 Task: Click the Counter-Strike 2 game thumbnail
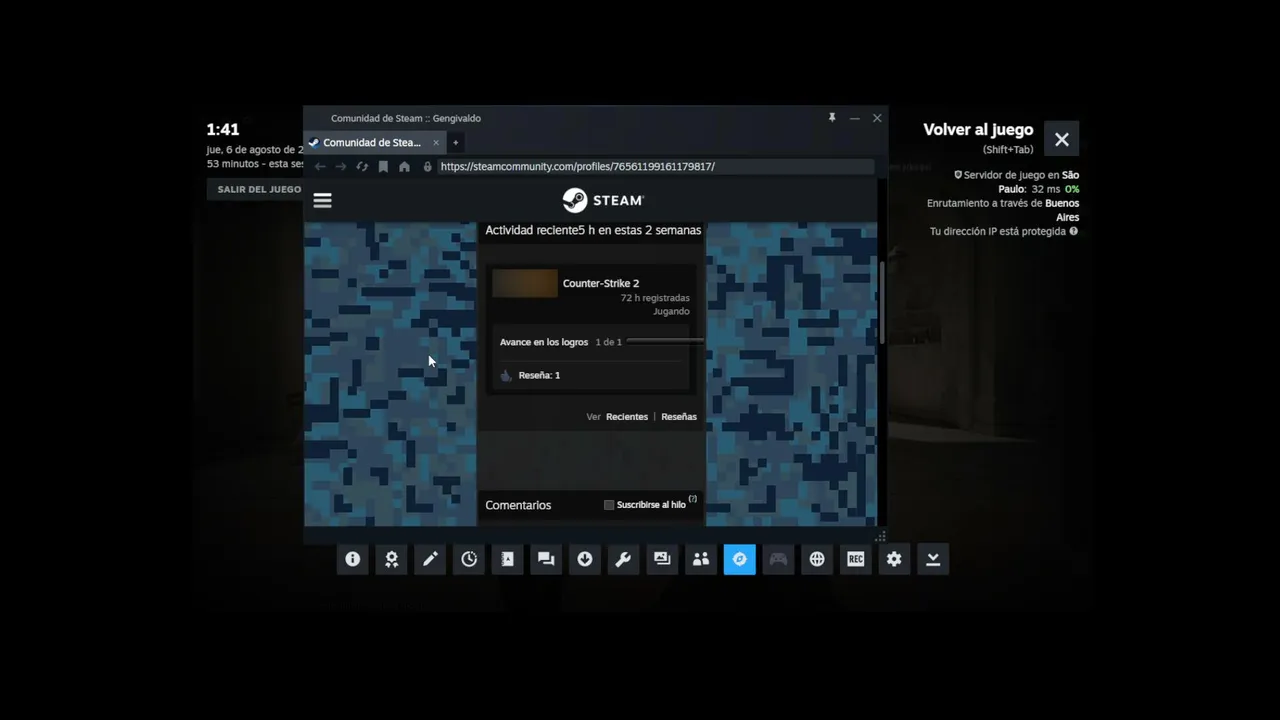(x=525, y=284)
